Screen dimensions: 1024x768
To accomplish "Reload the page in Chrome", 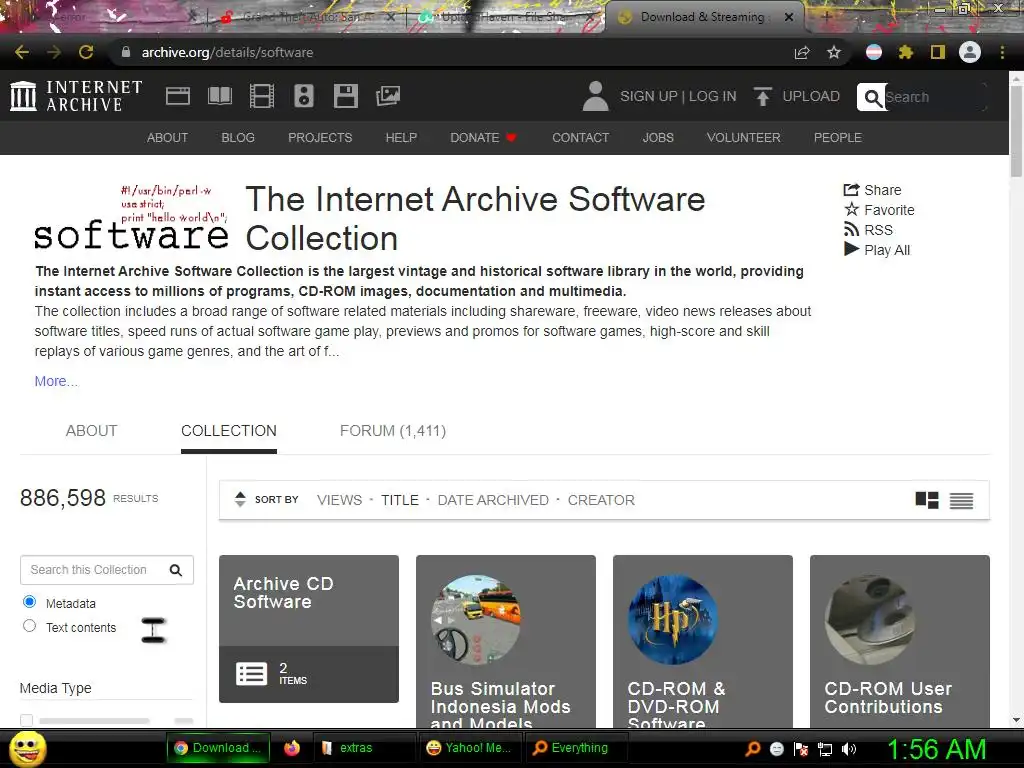I will point(86,52).
